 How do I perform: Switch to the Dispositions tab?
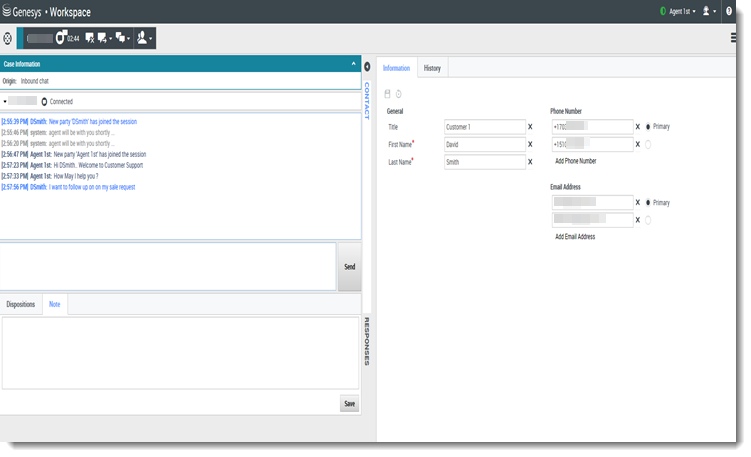pyautogui.click(x=21, y=304)
